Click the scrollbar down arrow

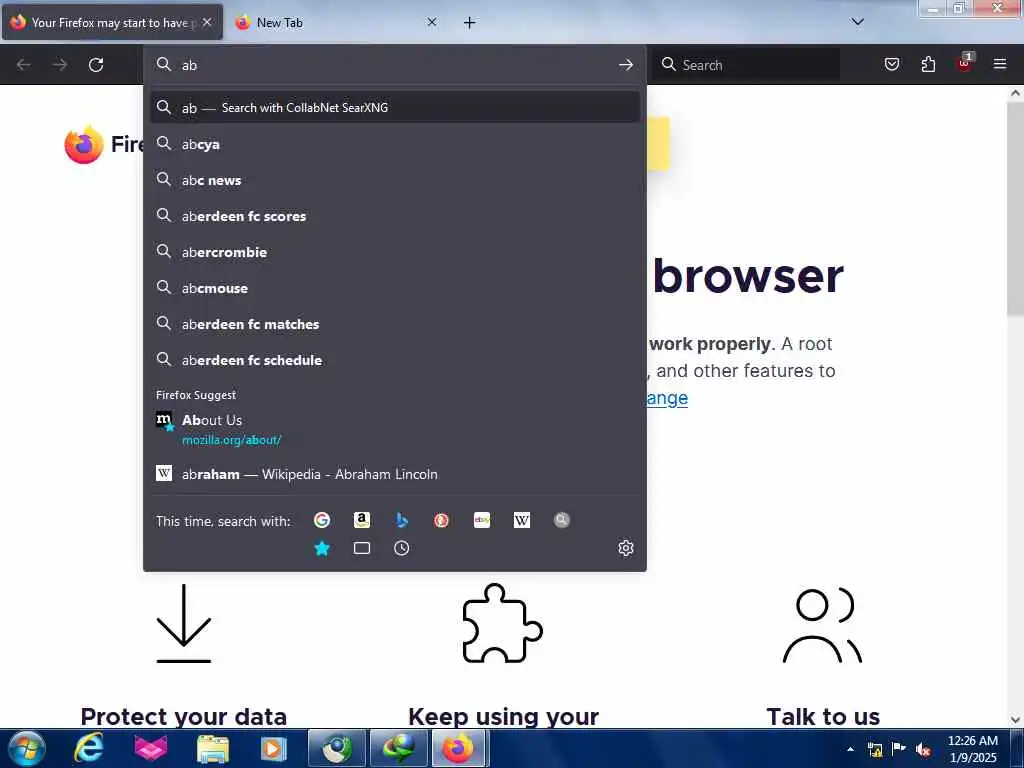(x=1015, y=720)
